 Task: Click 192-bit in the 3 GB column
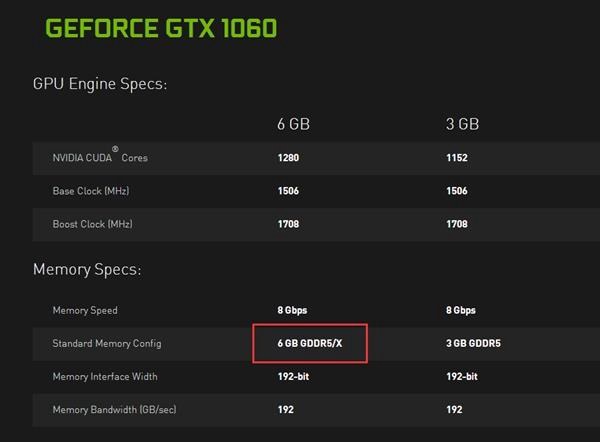tap(463, 377)
